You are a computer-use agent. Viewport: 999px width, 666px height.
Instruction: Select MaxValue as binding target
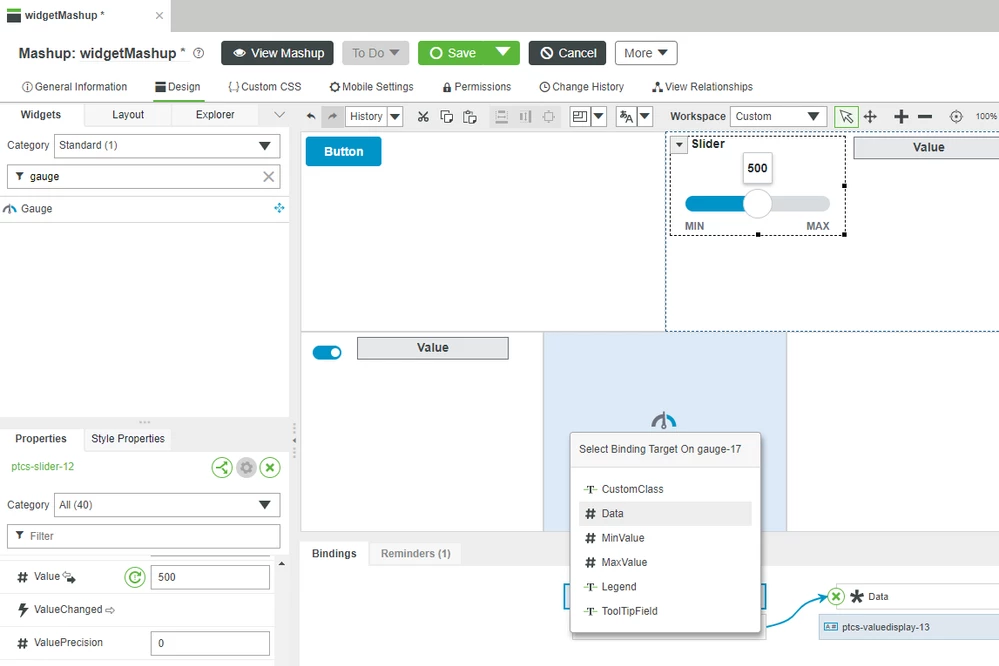[665, 562]
